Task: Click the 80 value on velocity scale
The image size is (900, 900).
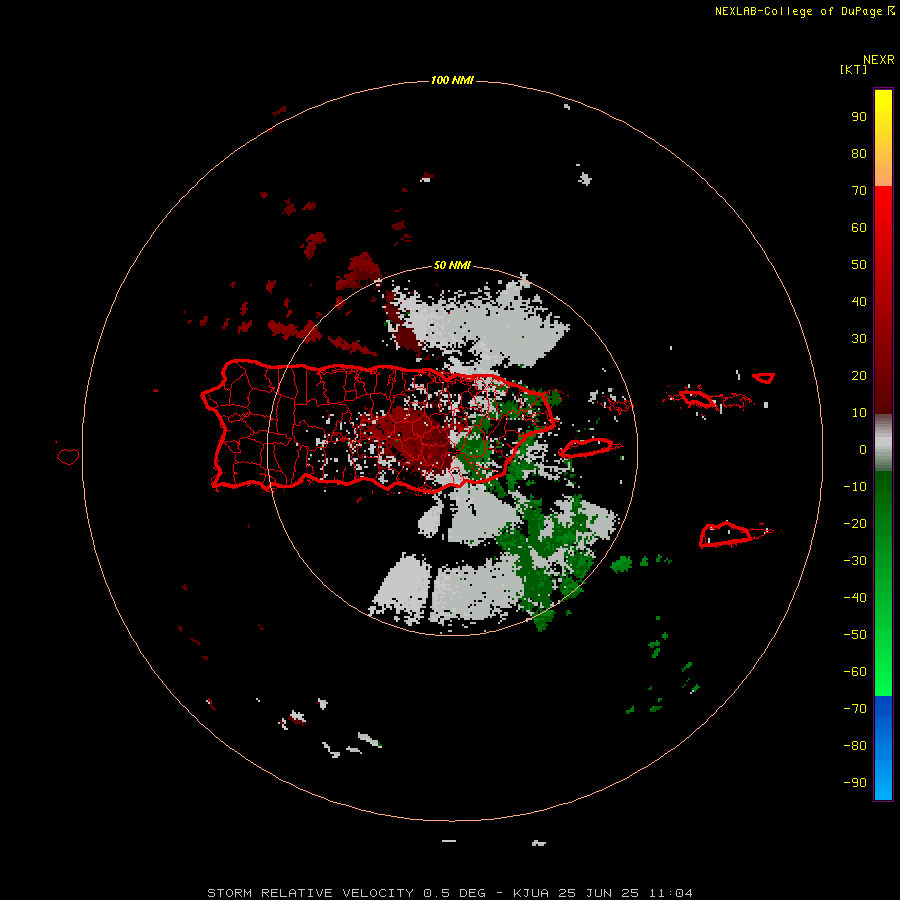Action: coord(859,154)
